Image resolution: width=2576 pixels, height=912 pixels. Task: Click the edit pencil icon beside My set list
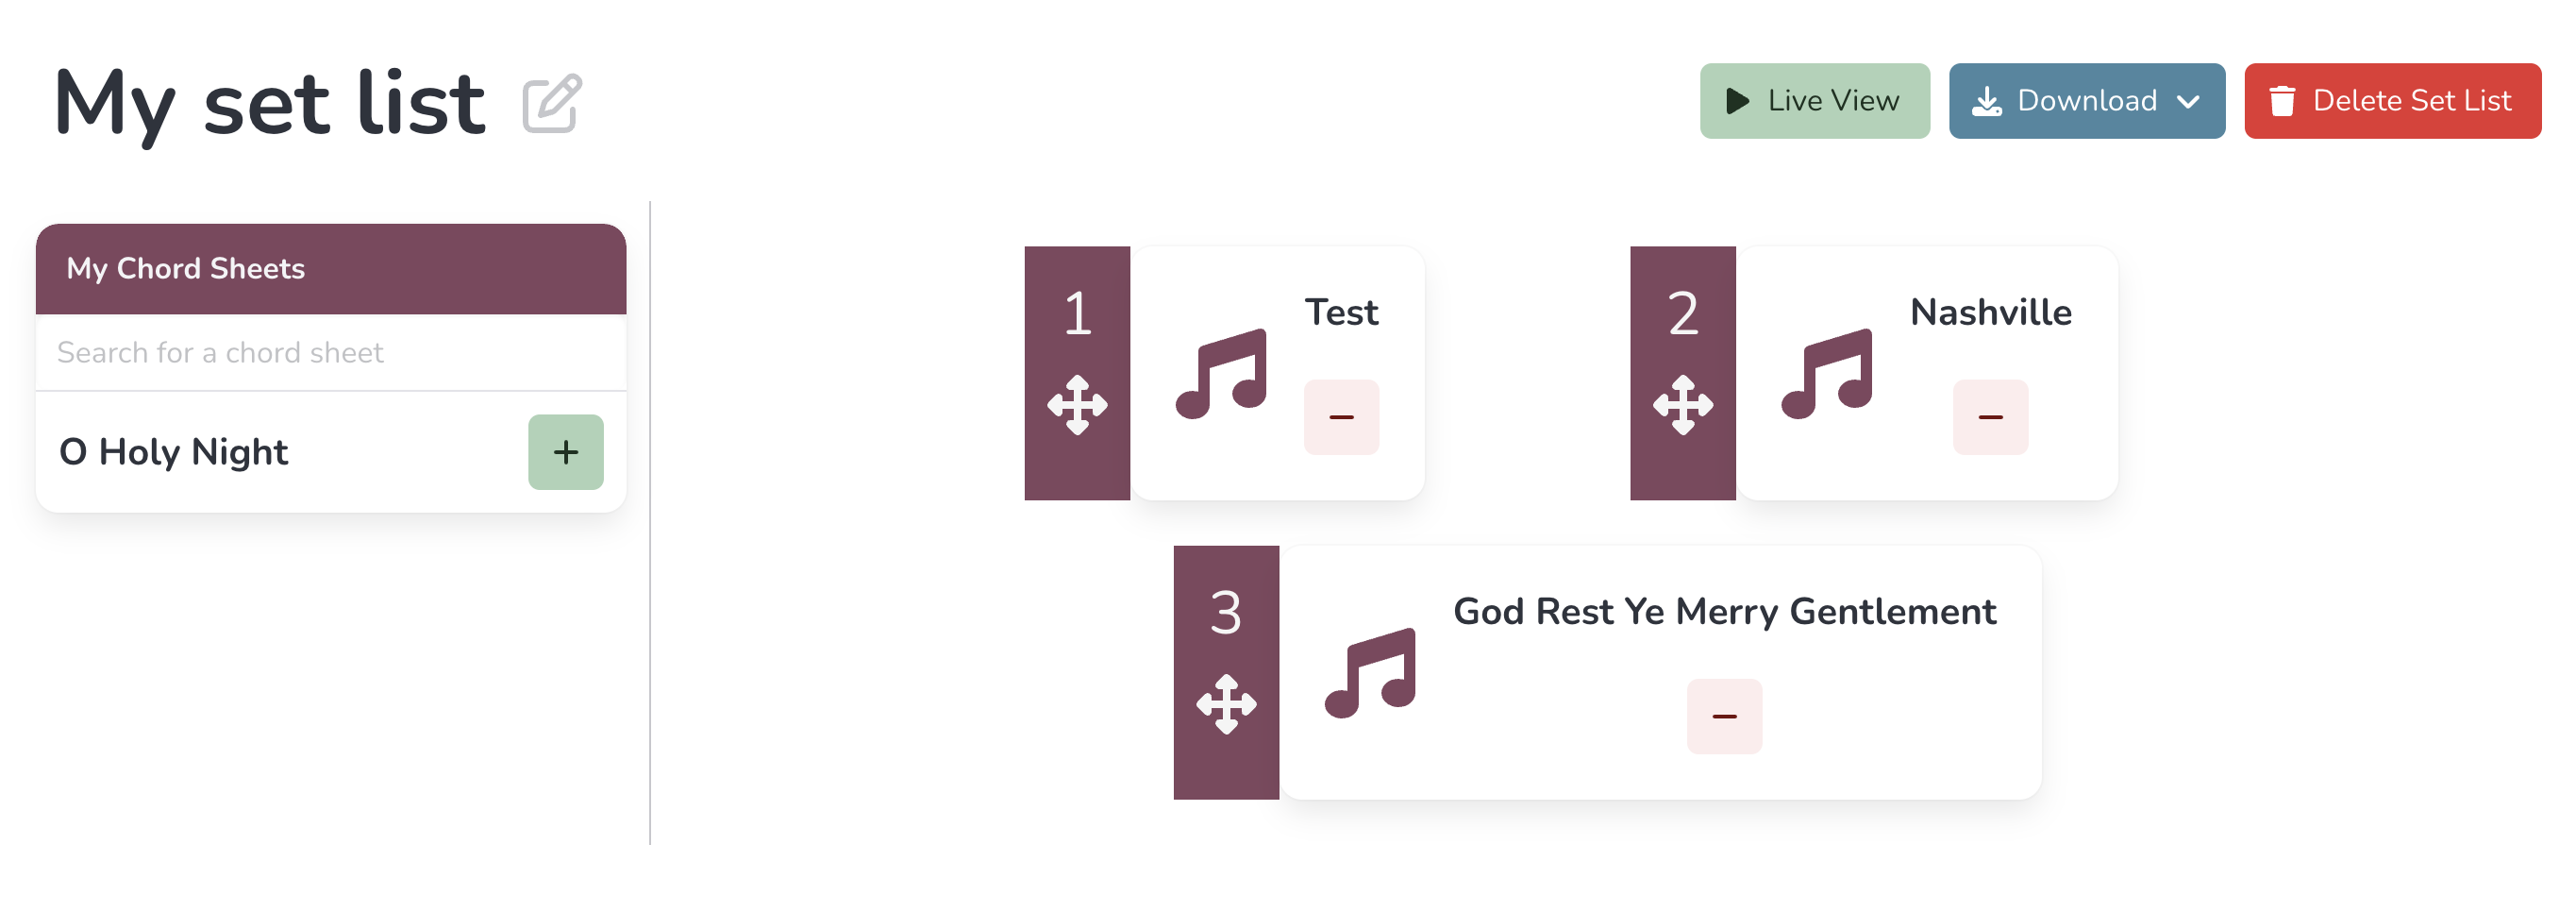(551, 103)
